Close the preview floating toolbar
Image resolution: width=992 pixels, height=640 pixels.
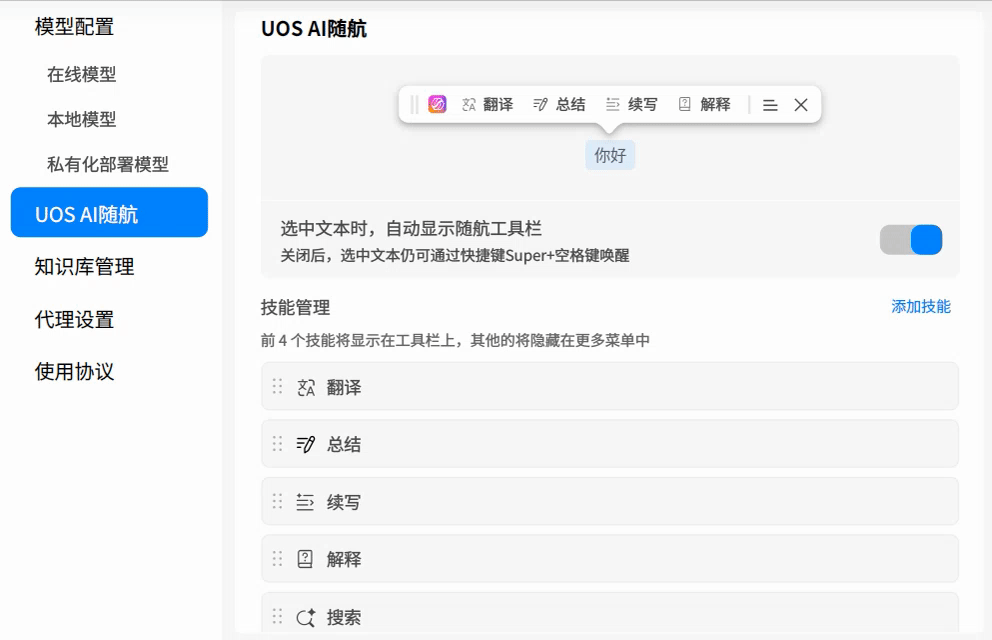tap(801, 105)
